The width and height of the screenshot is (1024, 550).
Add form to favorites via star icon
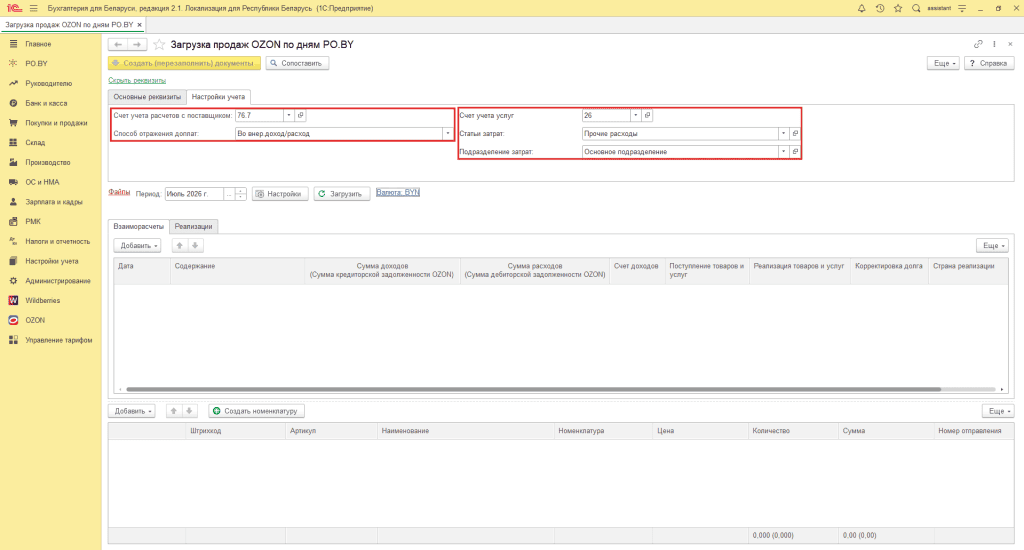(x=159, y=44)
